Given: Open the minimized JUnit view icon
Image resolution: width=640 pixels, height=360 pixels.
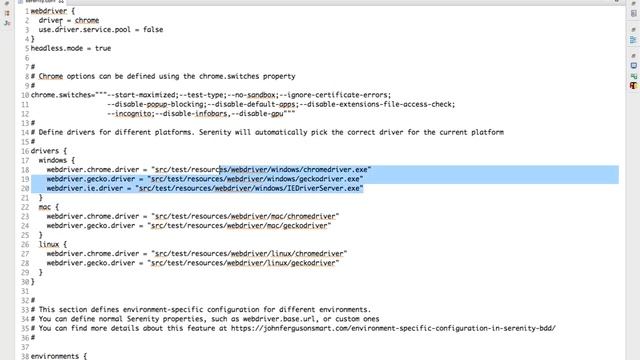Looking at the screenshot, I should click(x=7, y=23).
